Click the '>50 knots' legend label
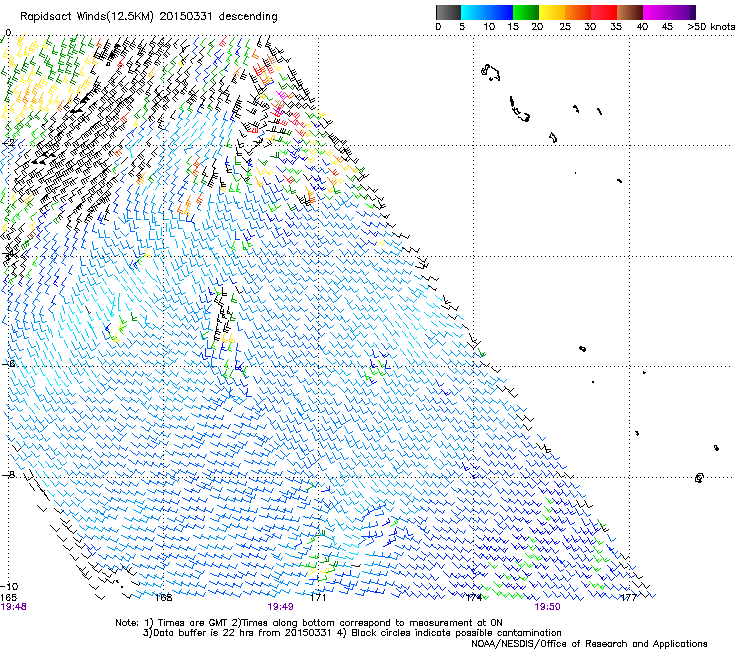 coord(711,27)
